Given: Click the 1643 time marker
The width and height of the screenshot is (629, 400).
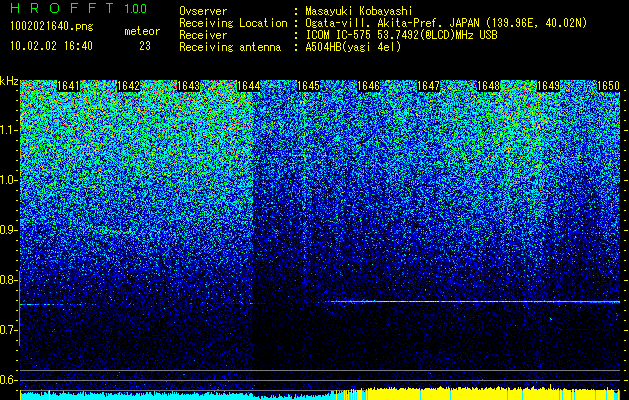Looking at the screenshot, I should [189, 86].
